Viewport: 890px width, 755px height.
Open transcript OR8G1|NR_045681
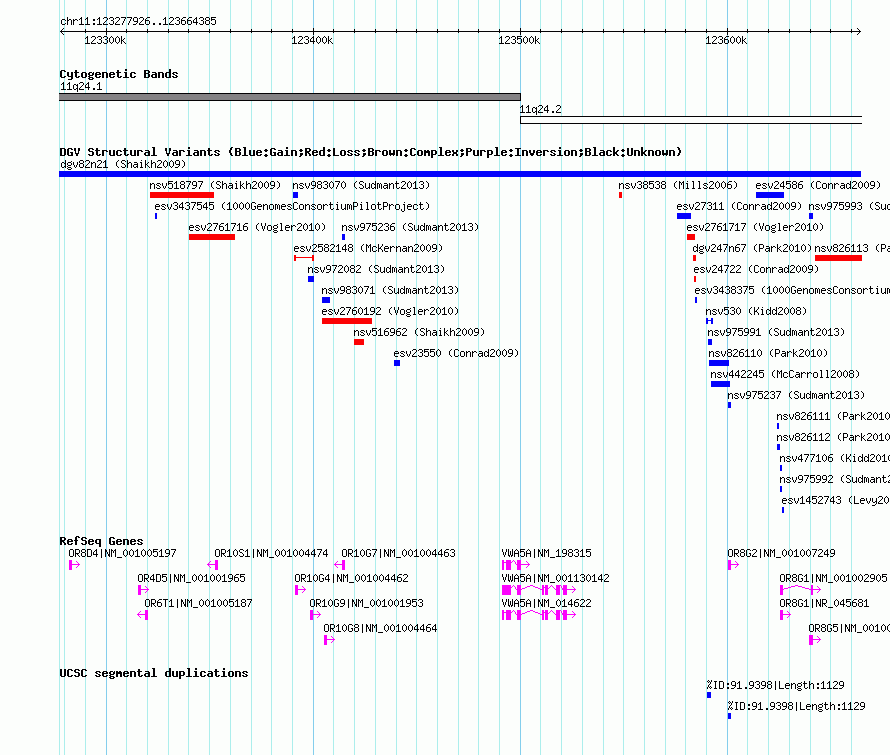[x=824, y=603]
